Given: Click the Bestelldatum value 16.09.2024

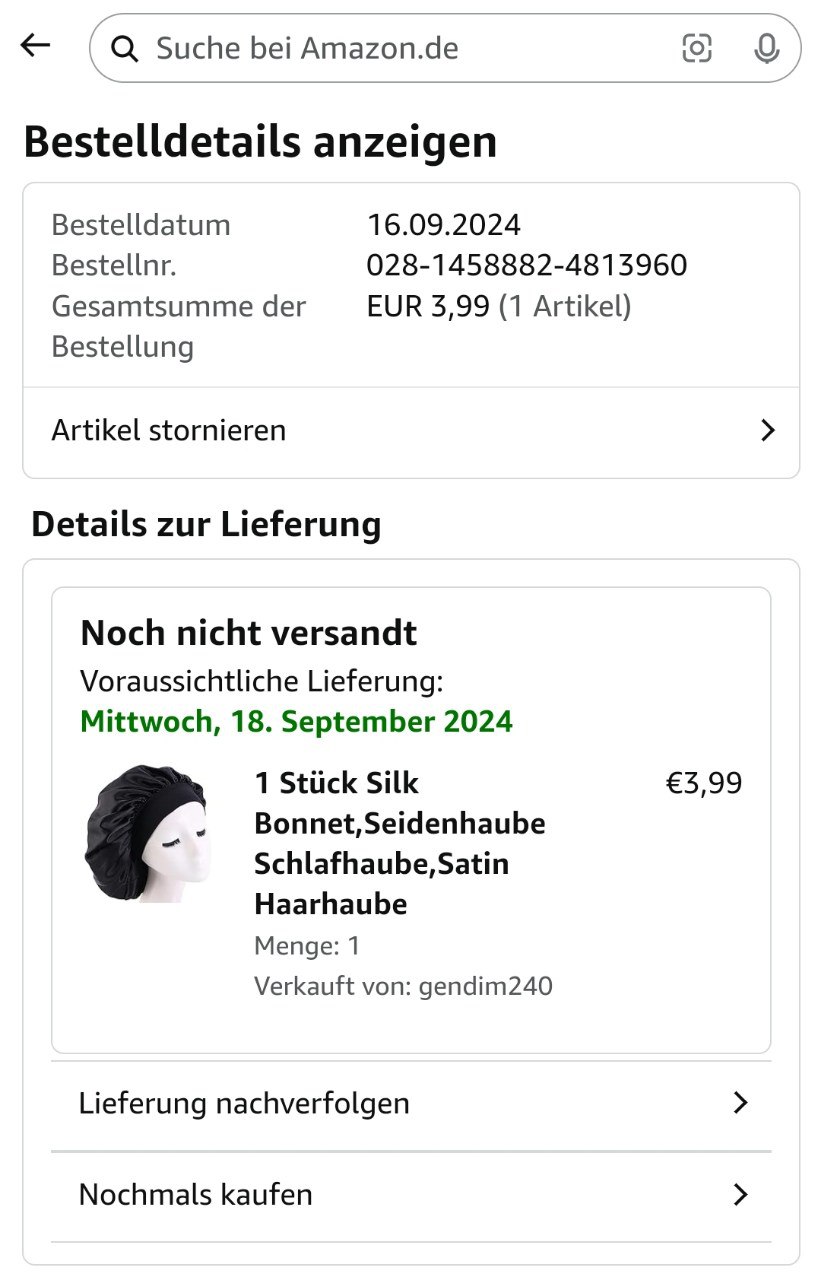Looking at the screenshot, I should [x=443, y=225].
